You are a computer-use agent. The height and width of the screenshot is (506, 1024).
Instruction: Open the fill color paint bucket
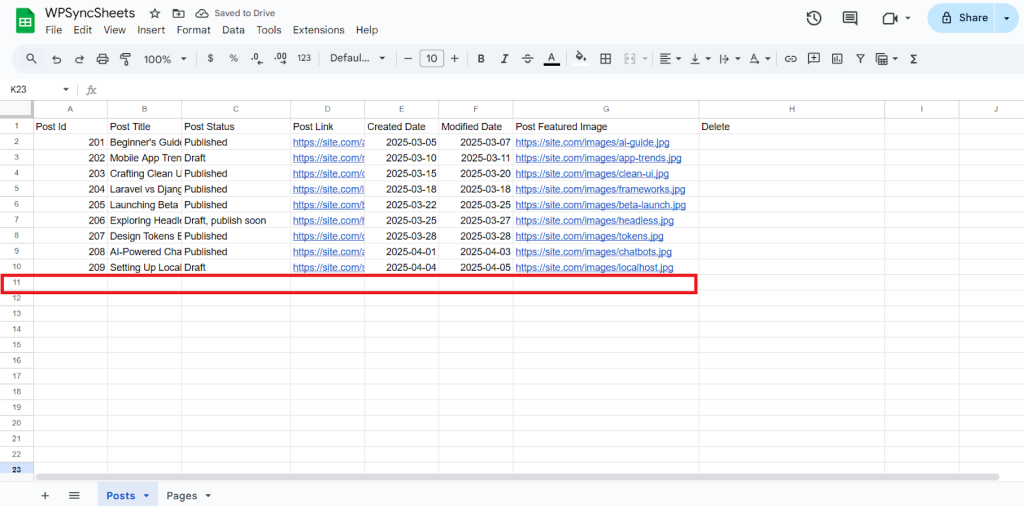(x=581, y=59)
